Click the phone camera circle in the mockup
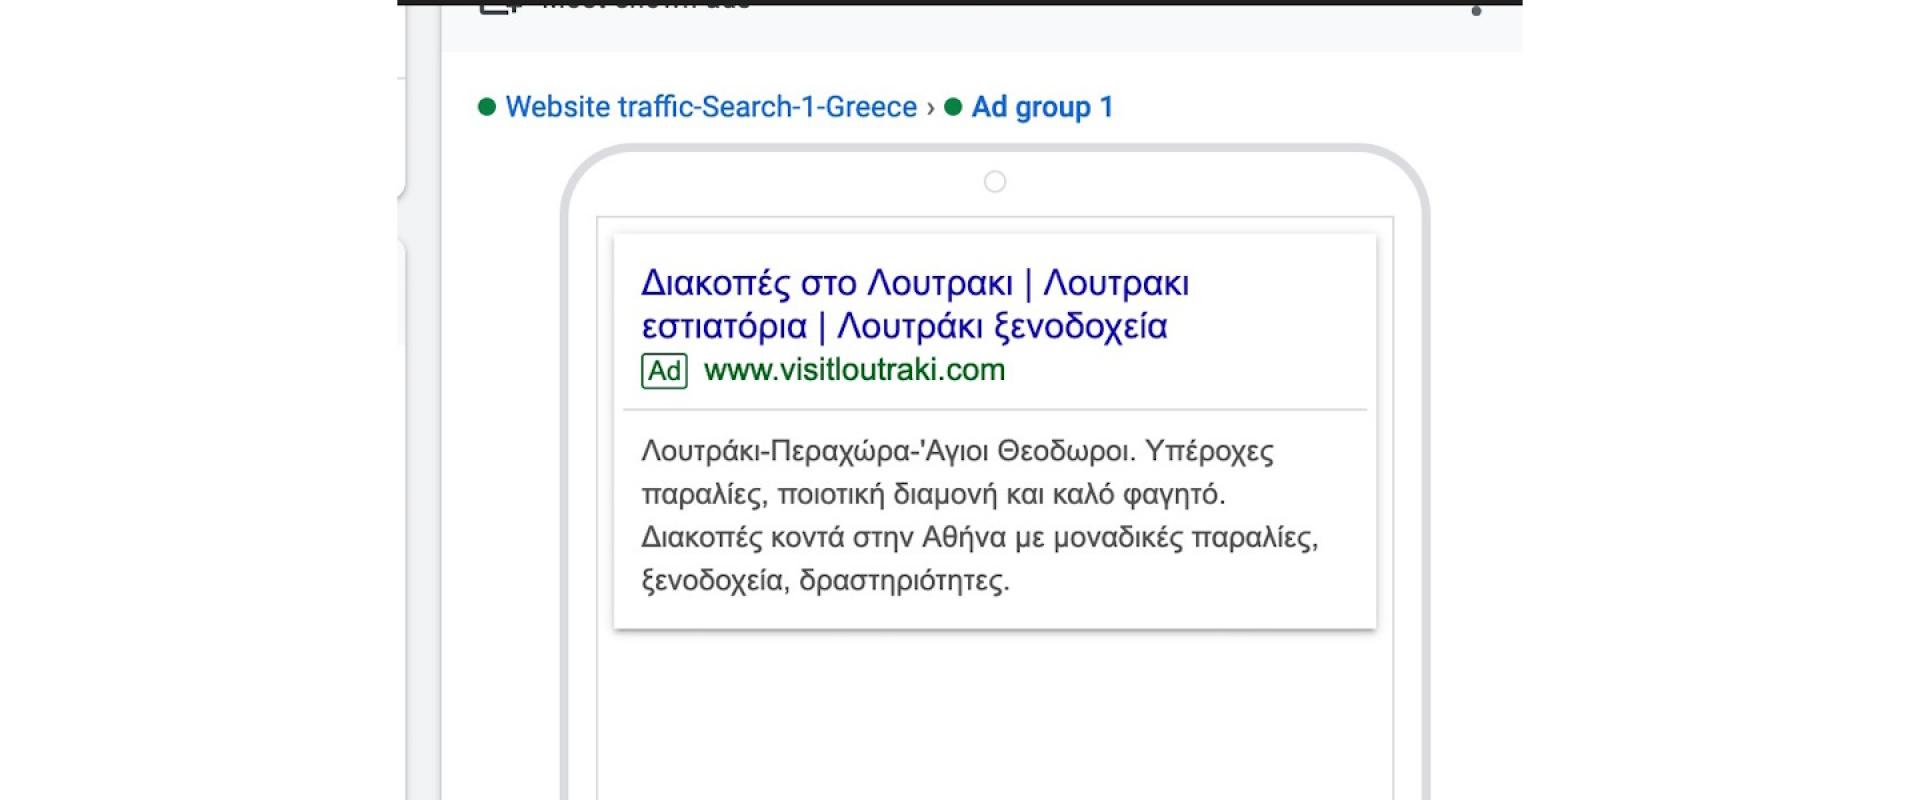This screenshot has height=800, width=1920. (994, 182)
